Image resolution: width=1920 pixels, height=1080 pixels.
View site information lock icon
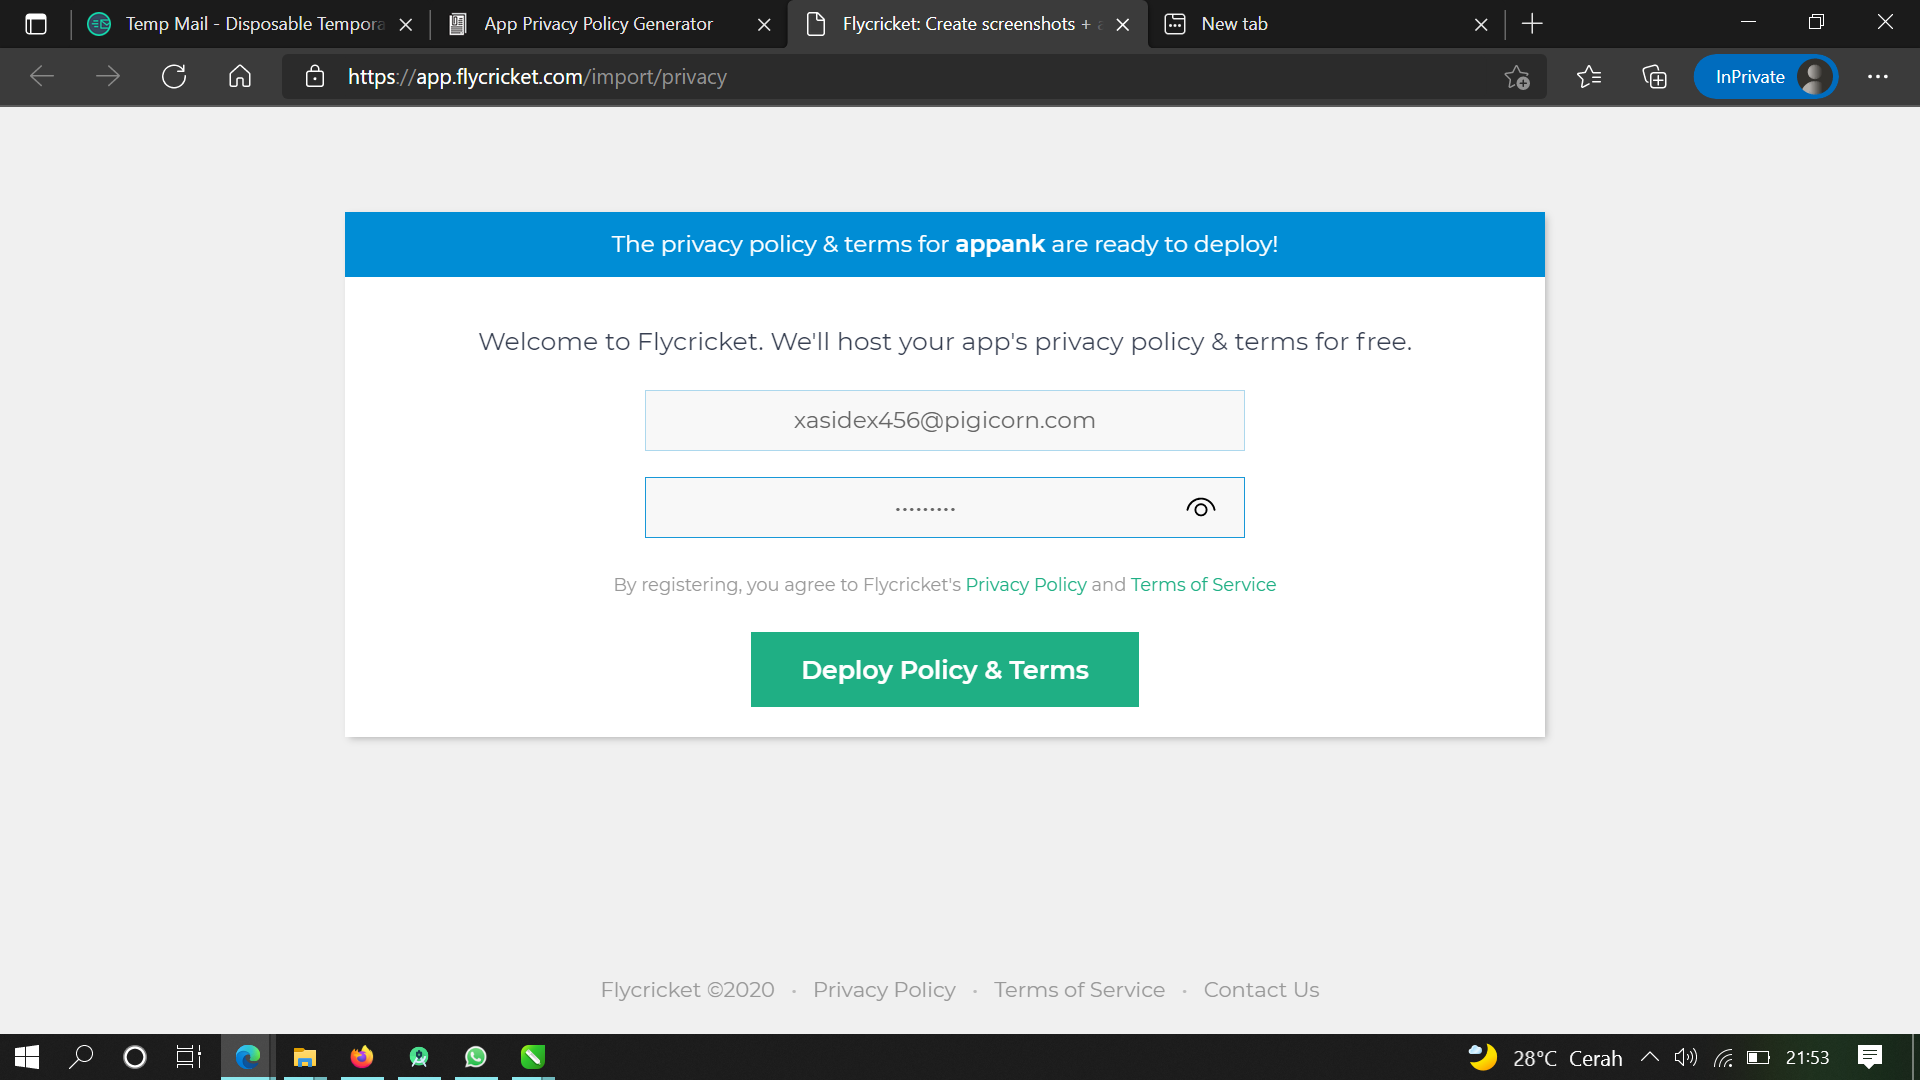(315, 77)
